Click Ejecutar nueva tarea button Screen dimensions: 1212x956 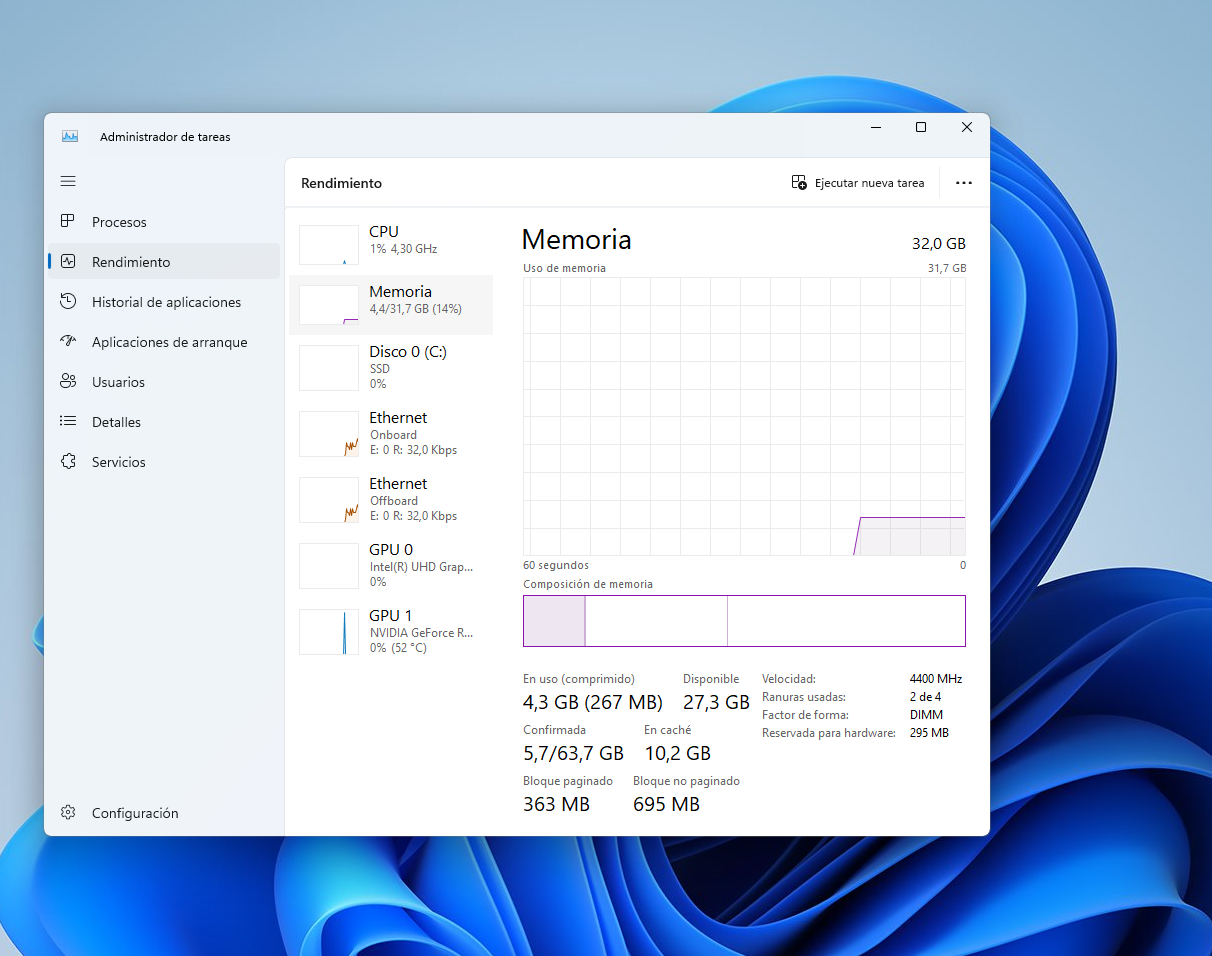pos(858,183)
